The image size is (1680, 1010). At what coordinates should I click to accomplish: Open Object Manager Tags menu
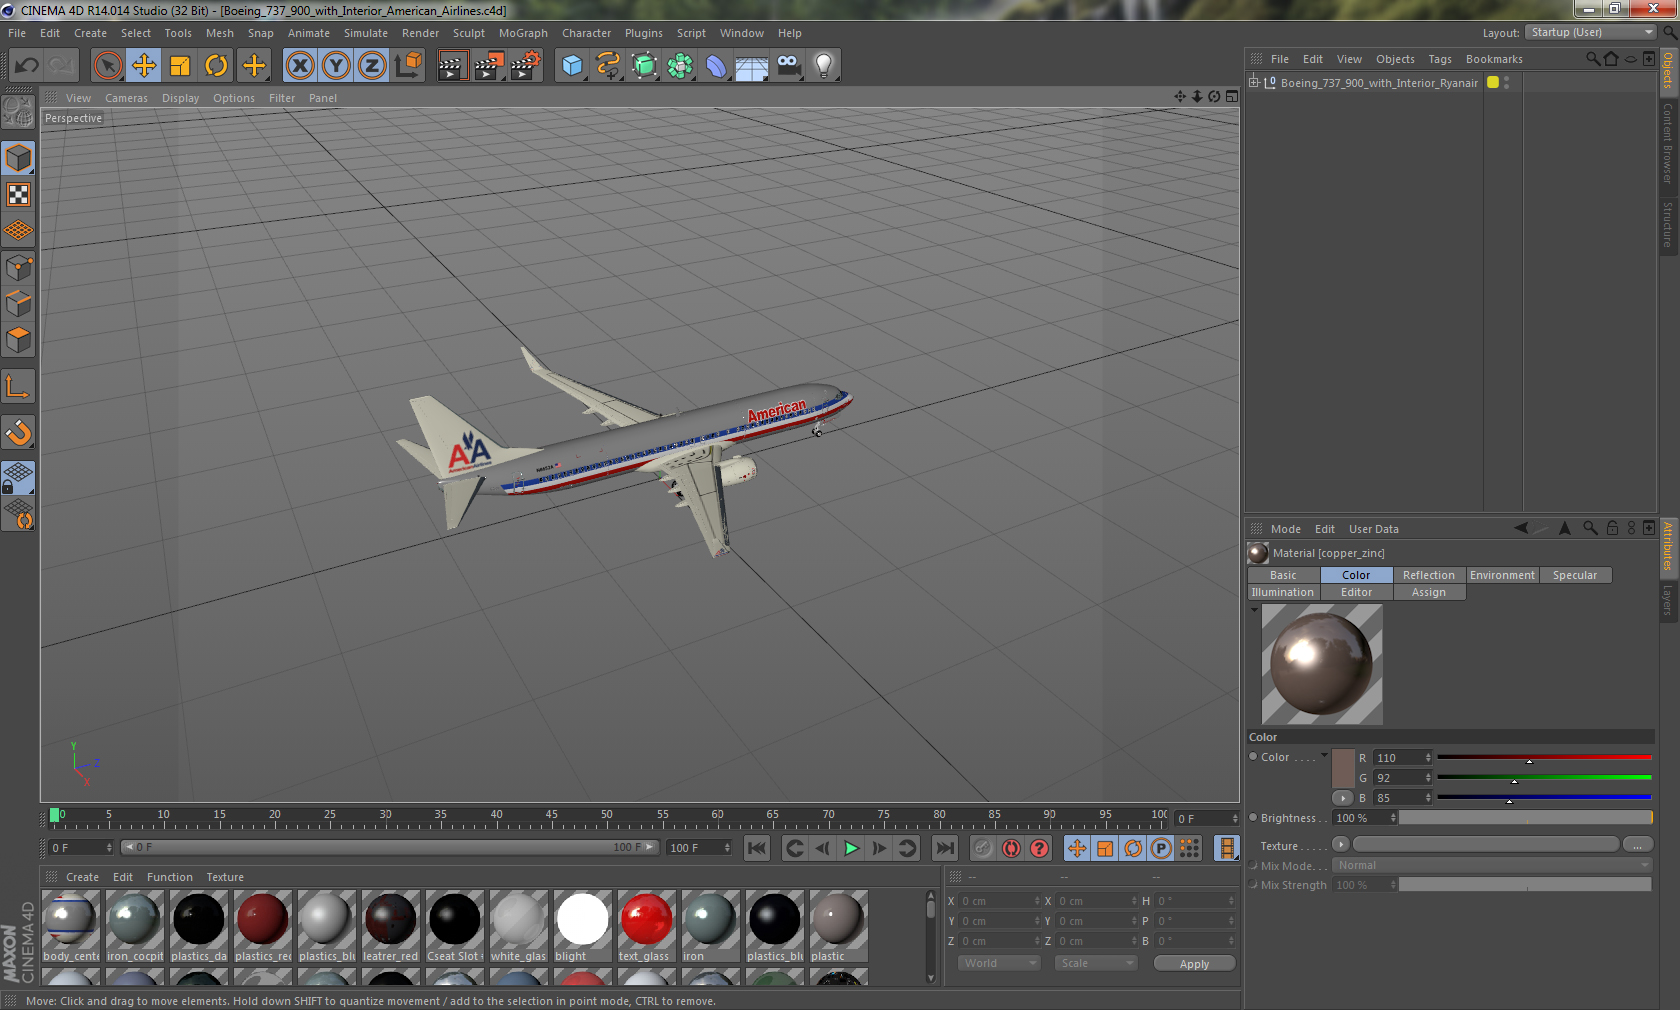tap(1439, 59)
